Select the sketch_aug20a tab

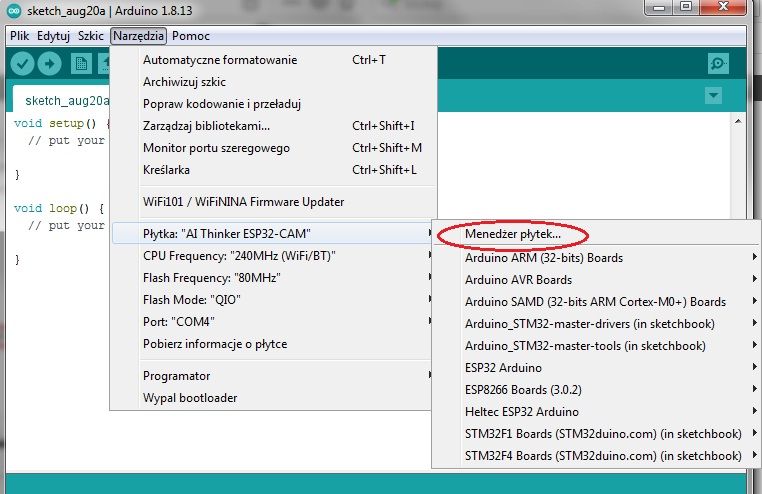(63, 100)
